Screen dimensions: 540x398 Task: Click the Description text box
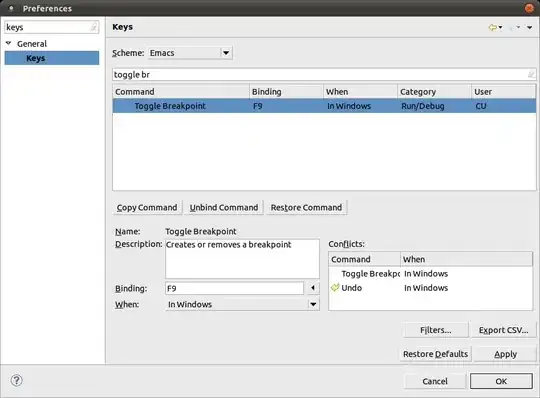click(242, 259)
